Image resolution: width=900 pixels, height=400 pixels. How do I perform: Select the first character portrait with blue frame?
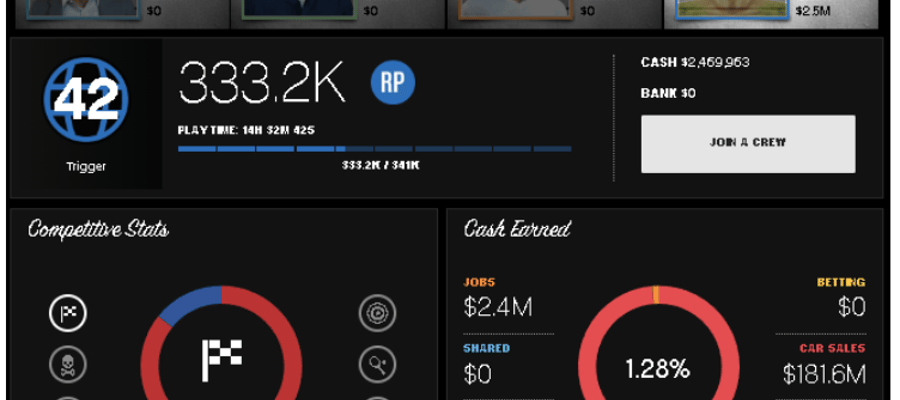[83, 9]
